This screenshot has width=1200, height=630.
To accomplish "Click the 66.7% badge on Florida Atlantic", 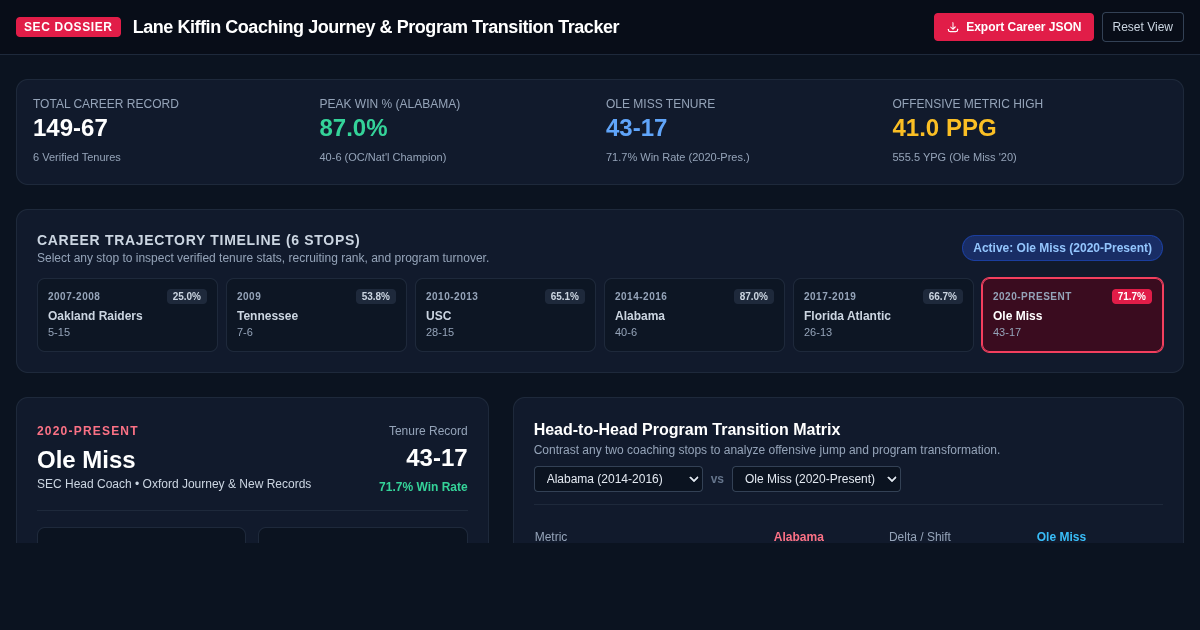I will 943,297.
